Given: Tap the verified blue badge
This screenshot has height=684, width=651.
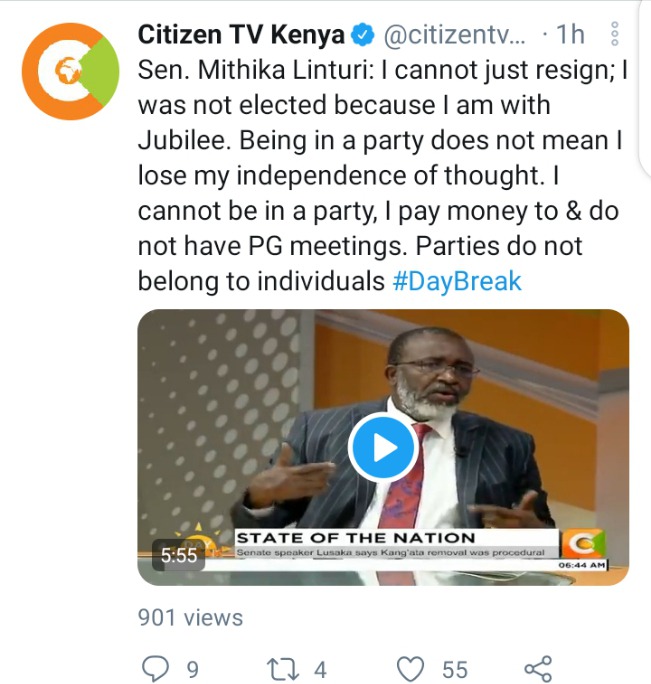Looking at the screenshot, I should 363,34.
